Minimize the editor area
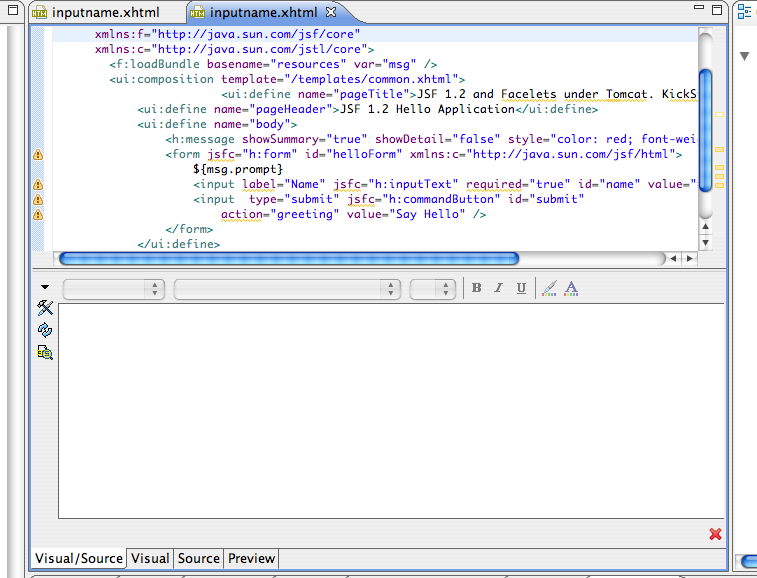Screen dimensions: 757x578 [x=699, y=8]
